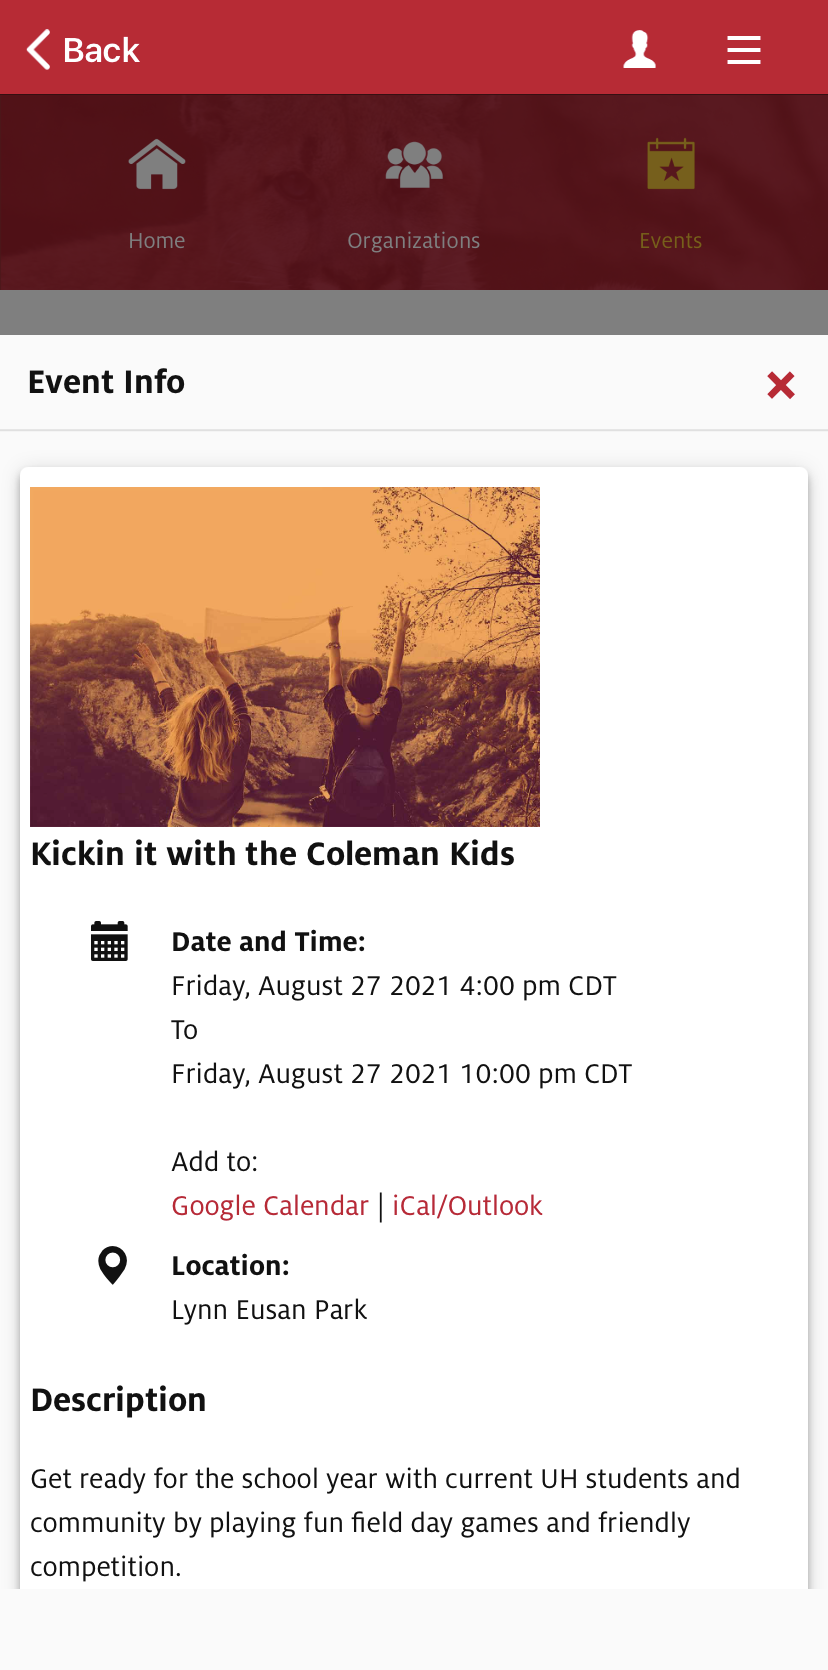Switch to the Organizations tab label
Screen dimensions: 828x1670
pos(414,241)
